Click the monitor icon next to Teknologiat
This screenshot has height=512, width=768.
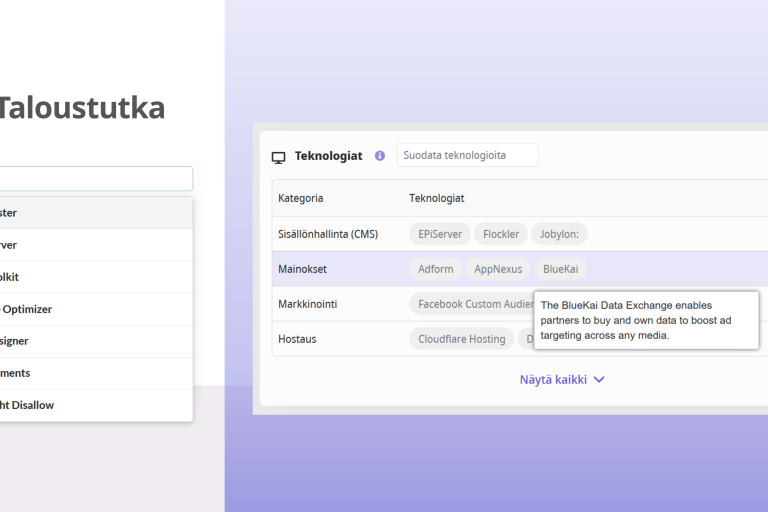[278, 157]
